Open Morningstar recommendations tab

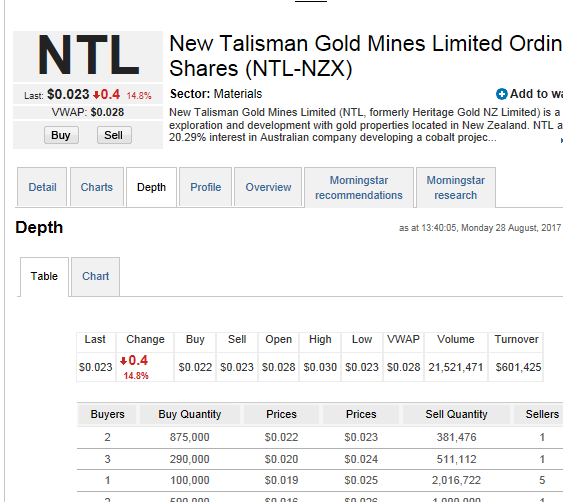pyautogui.click(x=359, y=187)
